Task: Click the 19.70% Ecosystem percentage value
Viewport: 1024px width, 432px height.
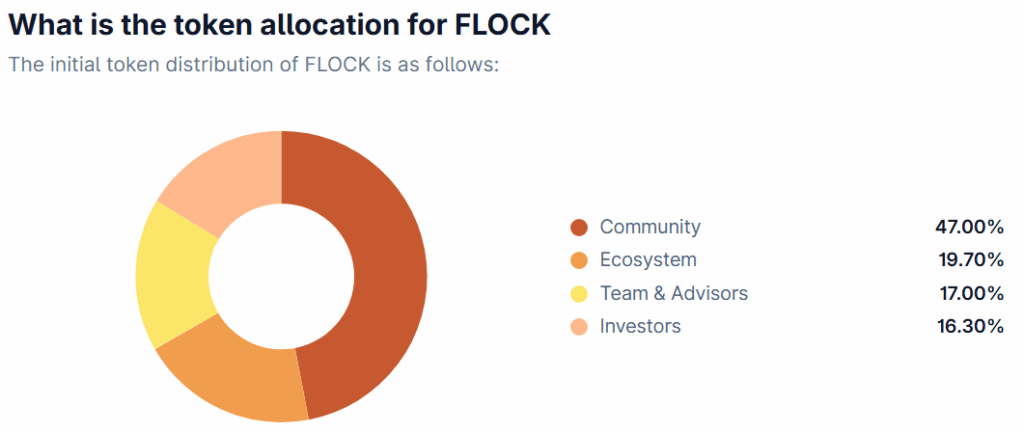Action: click(x=970, y=260)
